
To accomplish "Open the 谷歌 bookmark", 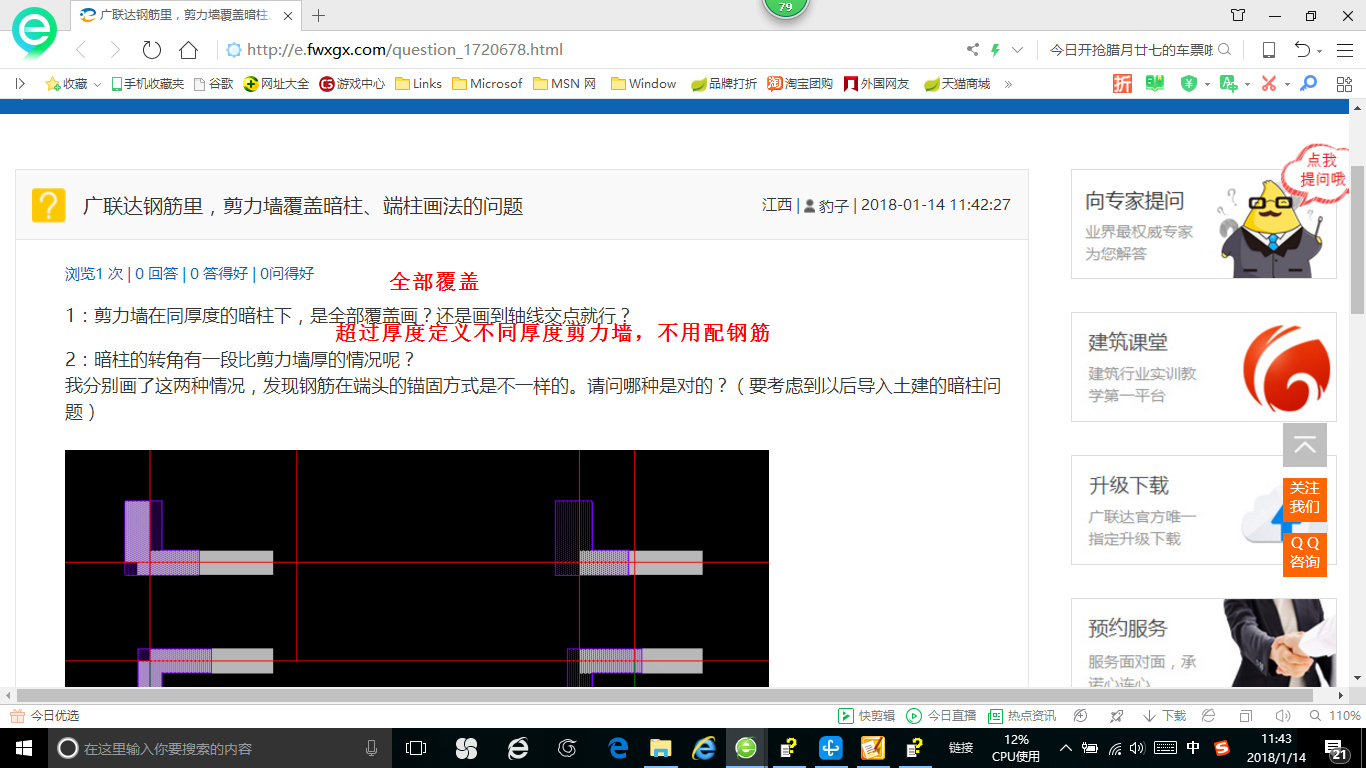I will coord(213,84).
